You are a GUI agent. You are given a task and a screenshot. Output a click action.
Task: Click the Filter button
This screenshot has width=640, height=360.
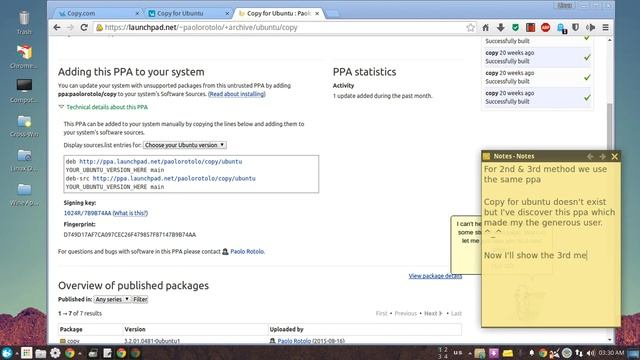(140, 299)
